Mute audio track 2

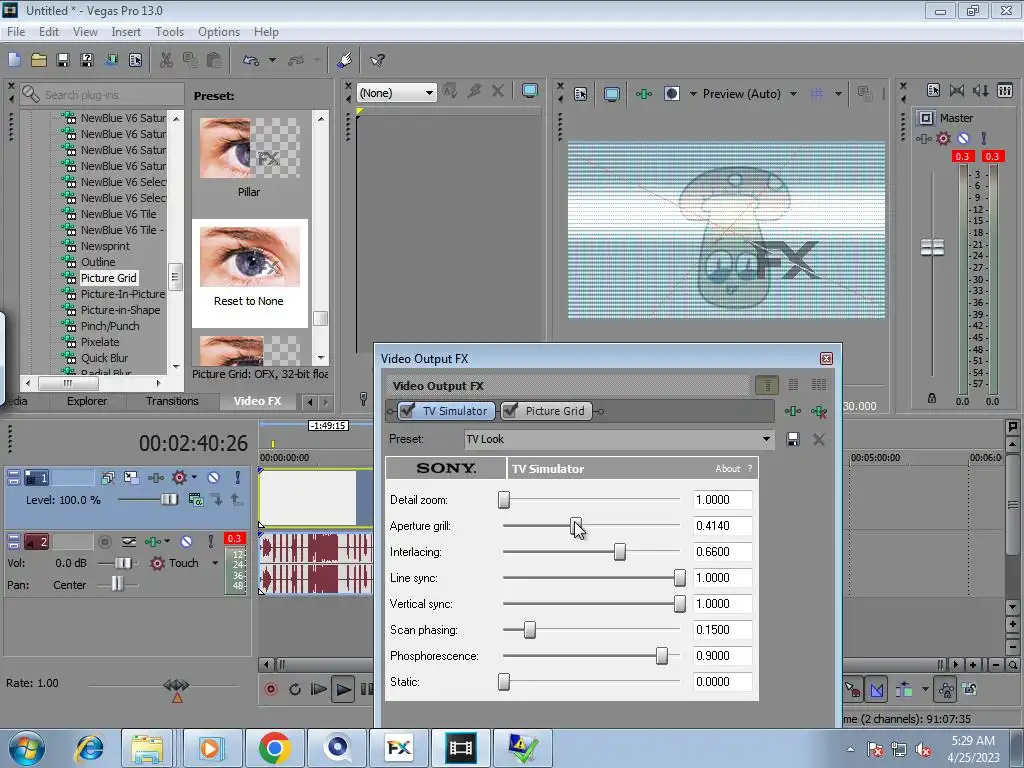pyautogui.click(x=186, y=541)
